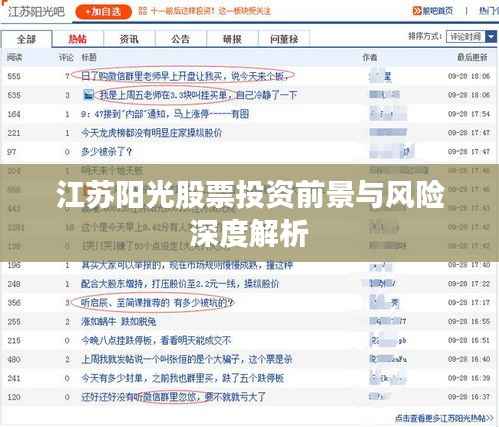Open author of 龙虎榜 post
The image size is (499, 427).
tap(388, 133)
